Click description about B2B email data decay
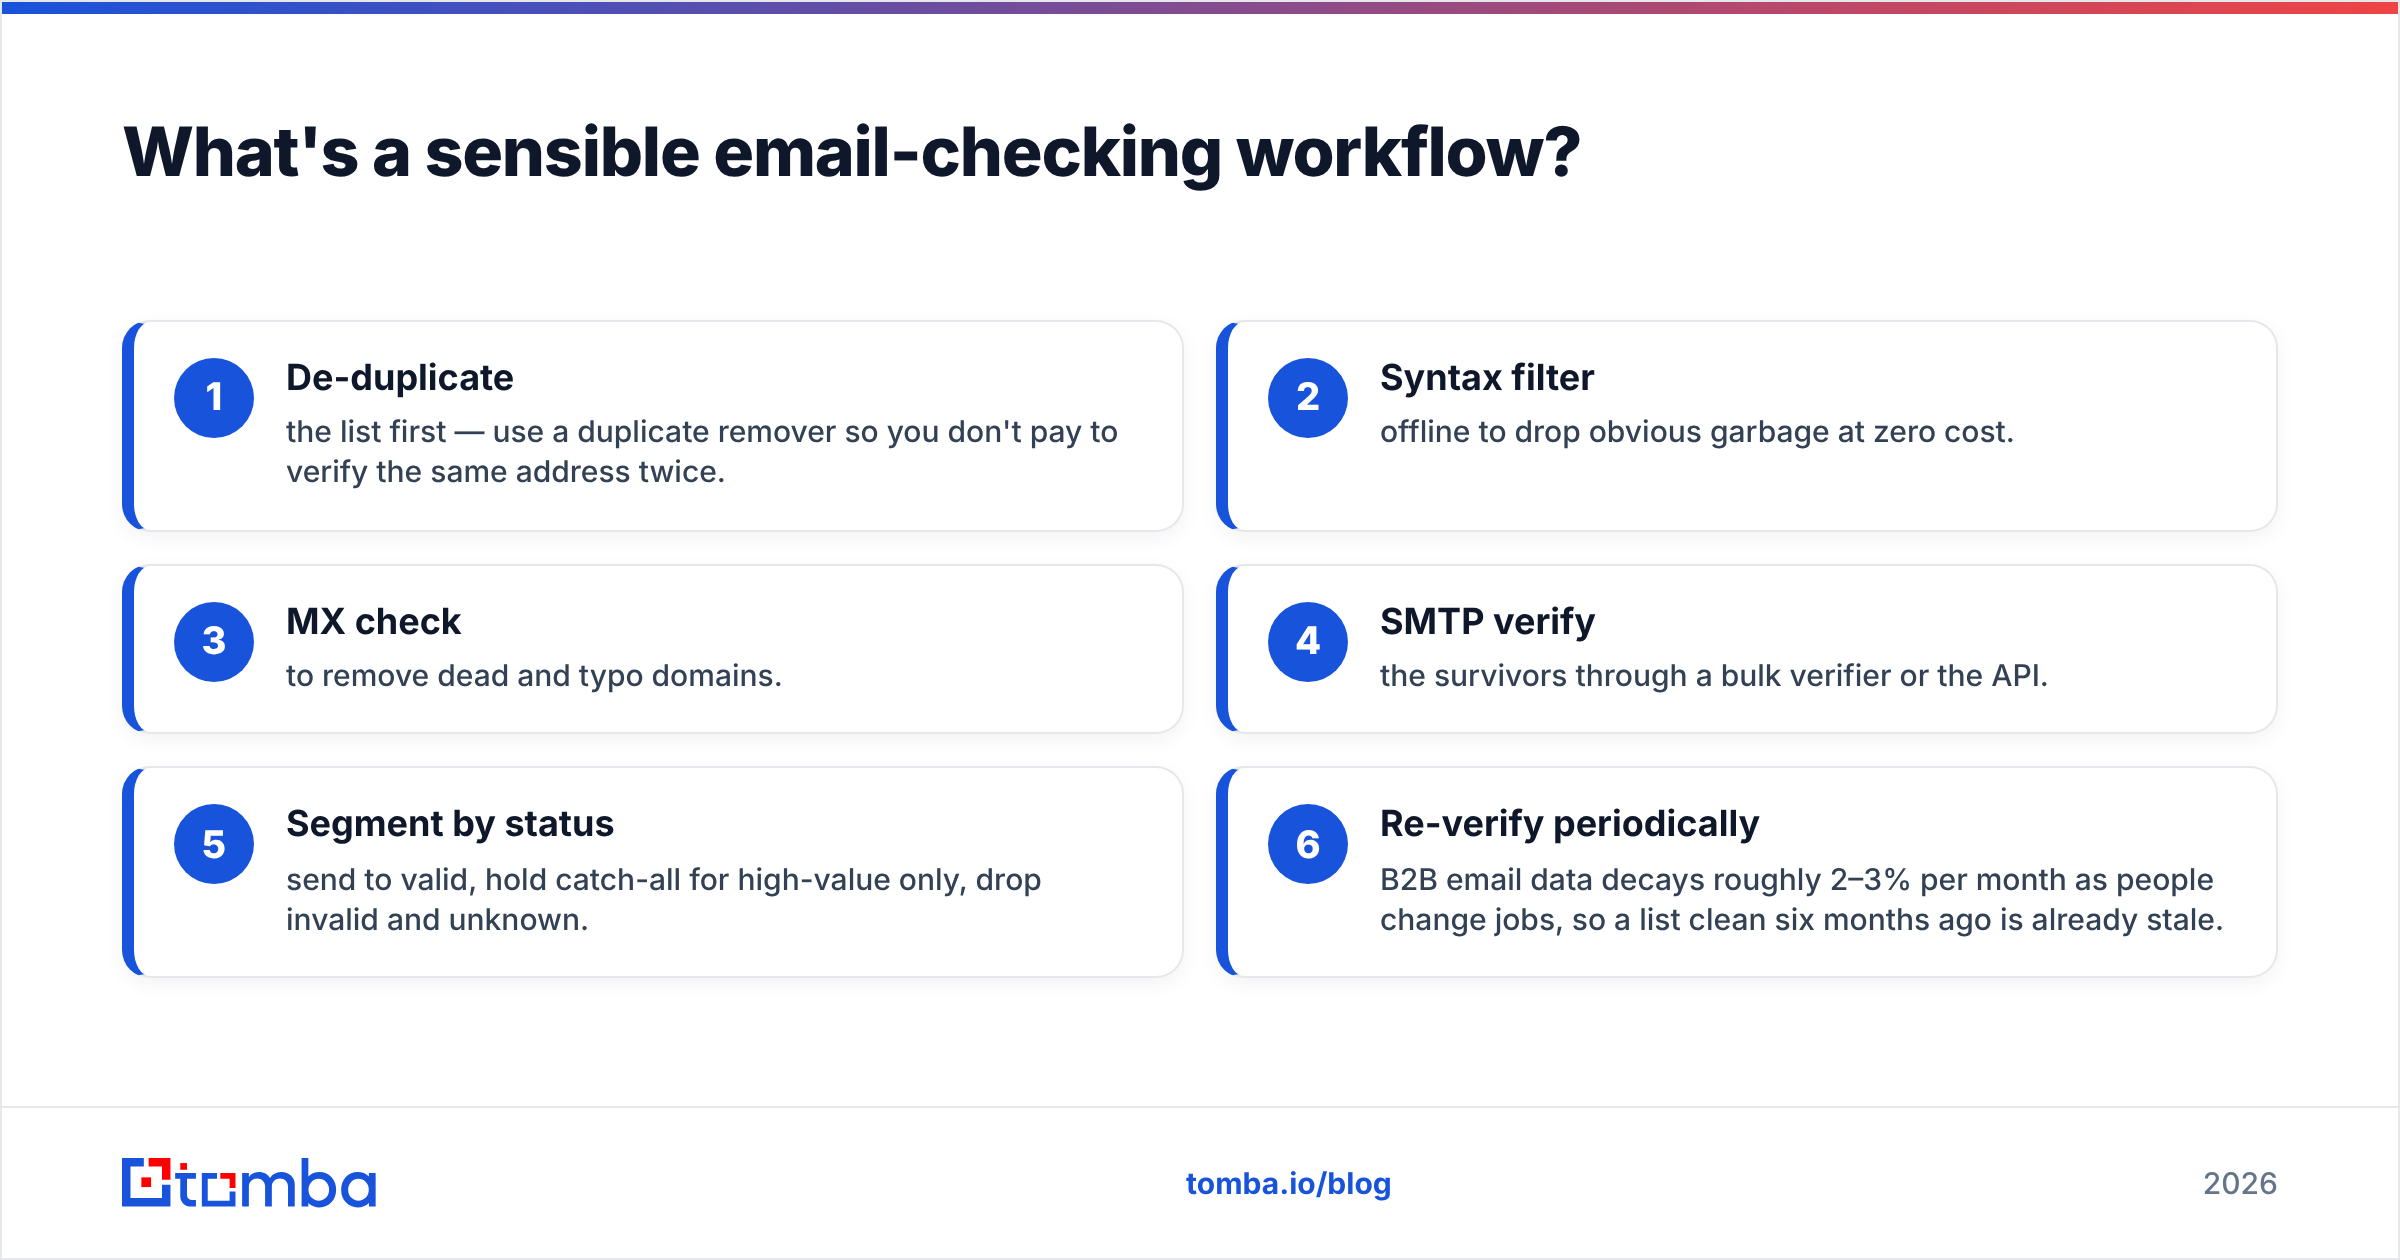Screen dimensions: 2400x1260 tap(1802, 899)
